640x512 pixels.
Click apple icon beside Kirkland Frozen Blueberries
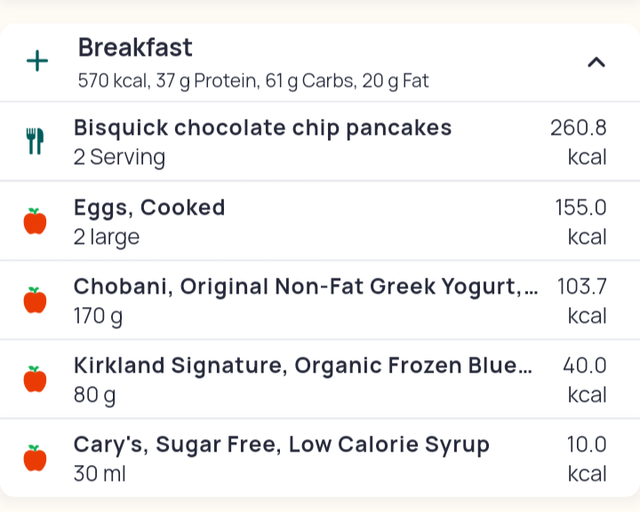point(35,379)
